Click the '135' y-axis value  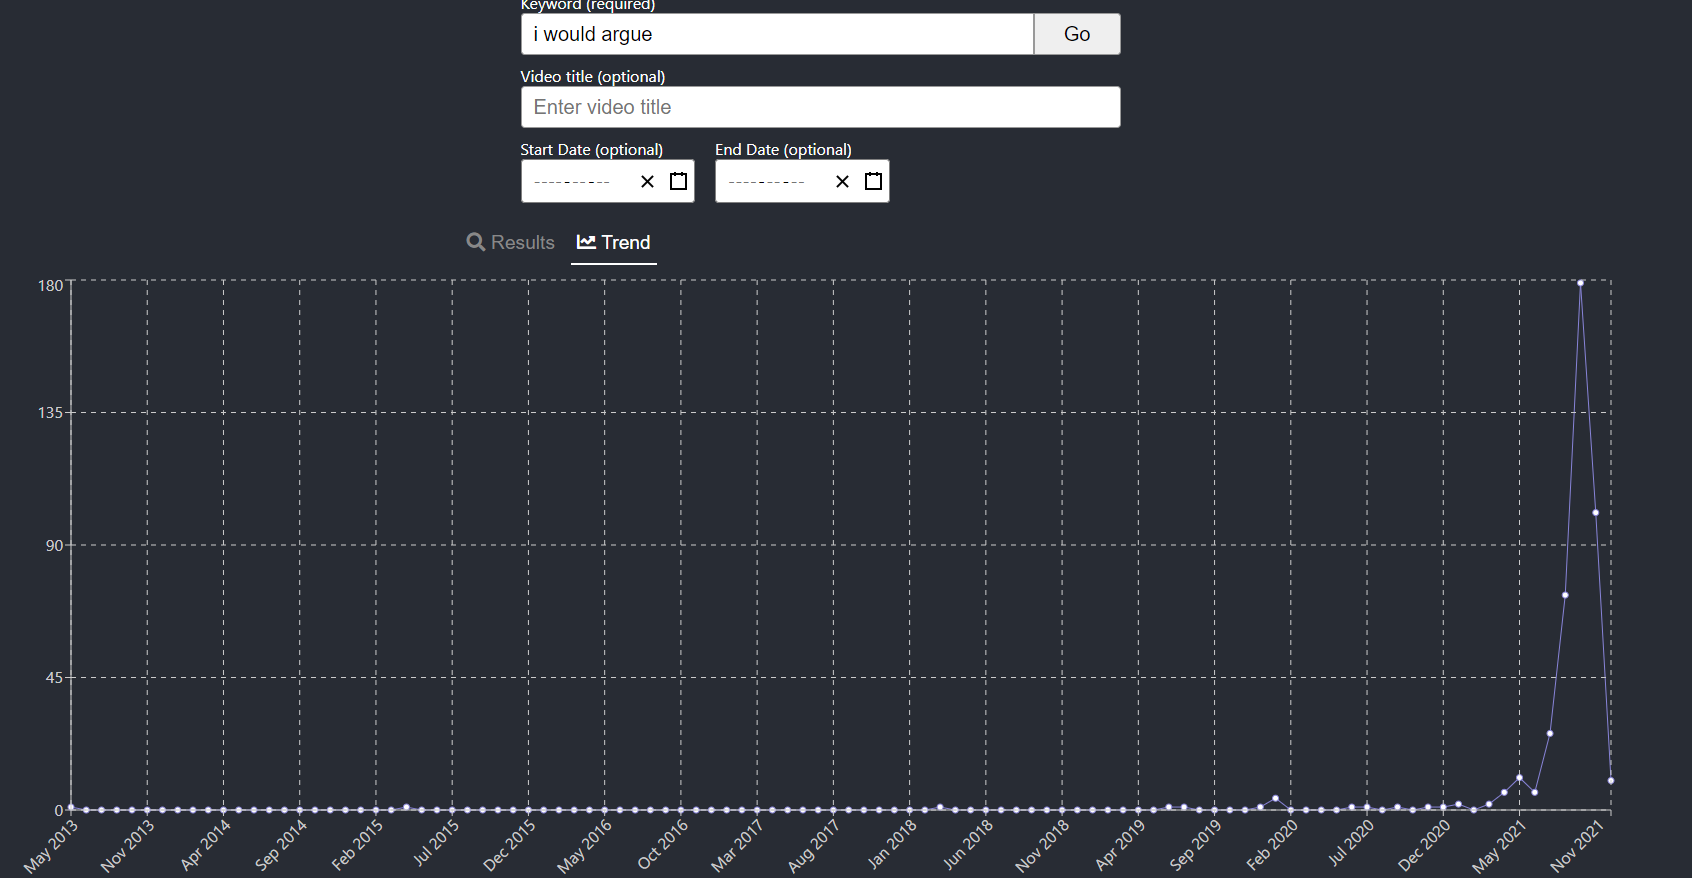click(50, 412)
